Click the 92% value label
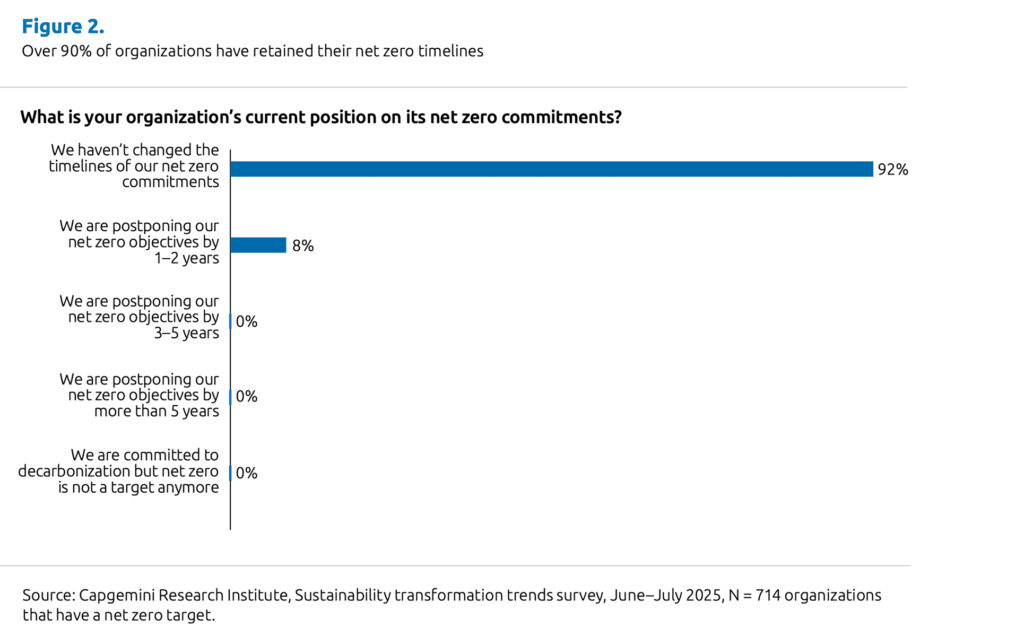1024x638 pixels. (892, 170)
